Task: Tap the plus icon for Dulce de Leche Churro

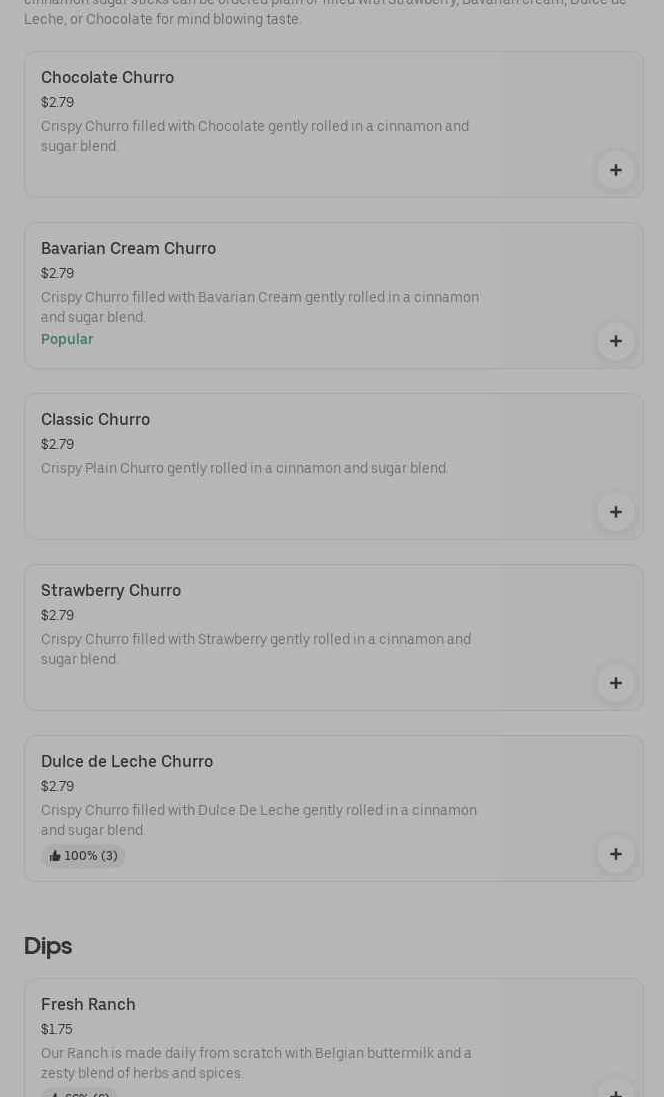Action: click(615, 854)
